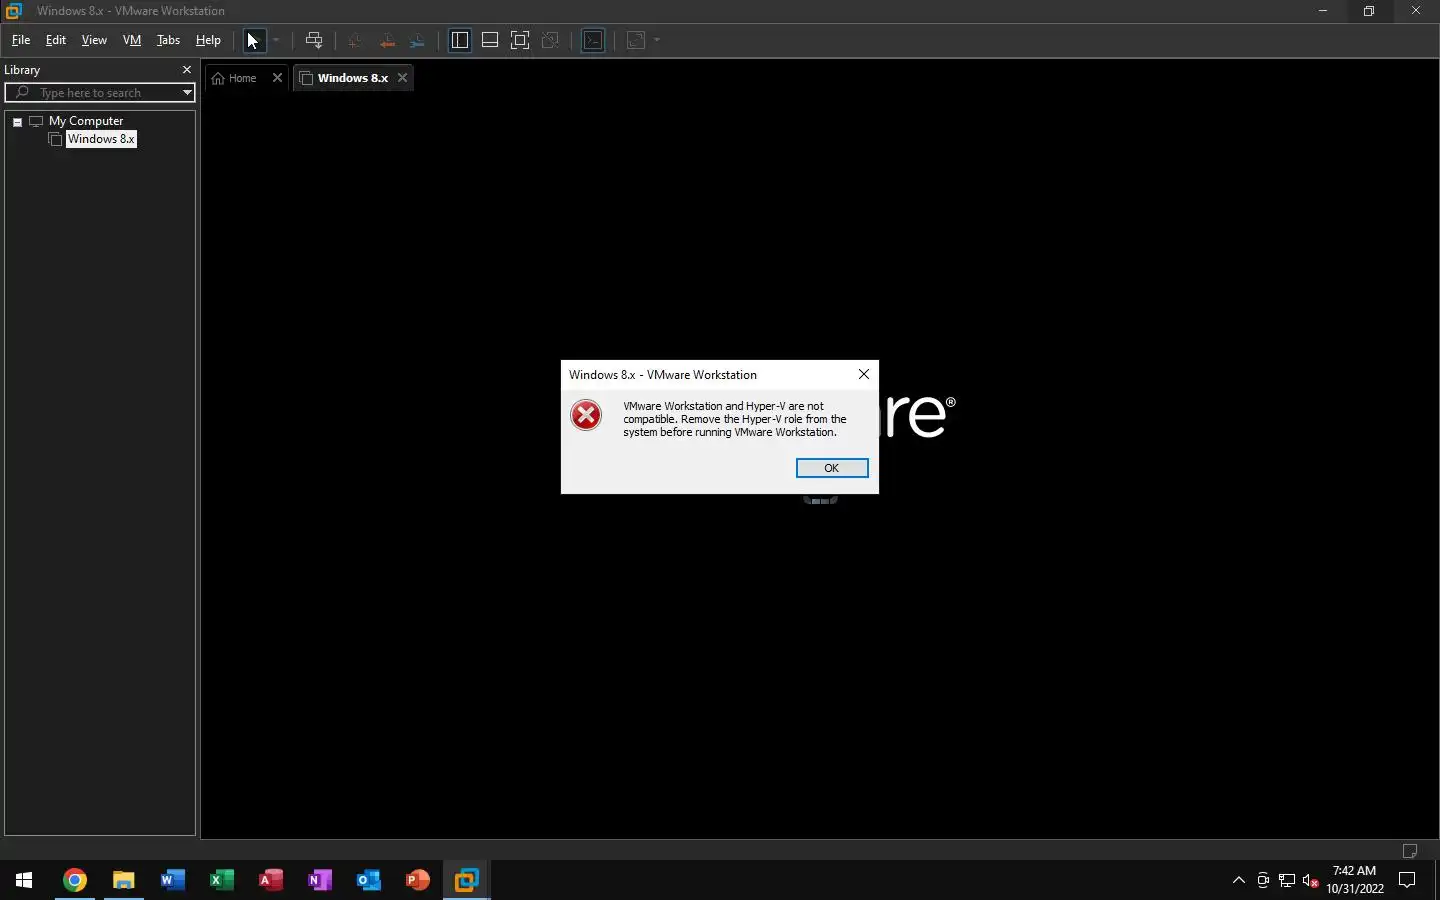Launch Outlook from the taskbar
The image size is (1440, 900).
[x=368, y=880]
